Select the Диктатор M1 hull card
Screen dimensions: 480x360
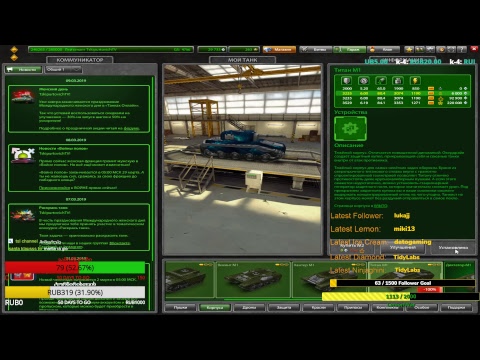point(460,279)
